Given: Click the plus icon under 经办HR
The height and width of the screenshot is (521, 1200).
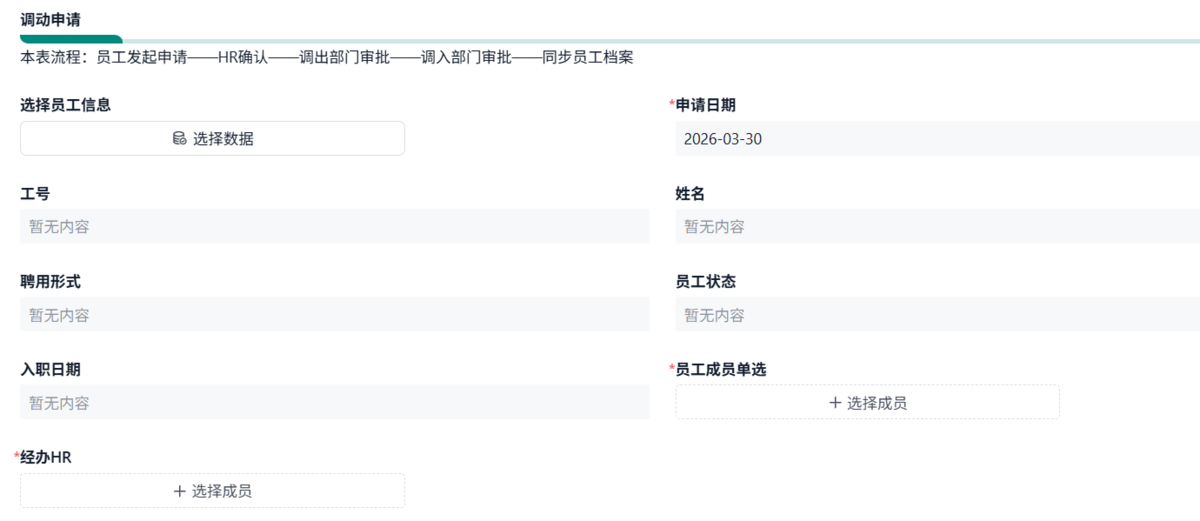Looking at the screenshot, I should pyautogui.click(x=180, y=491).
